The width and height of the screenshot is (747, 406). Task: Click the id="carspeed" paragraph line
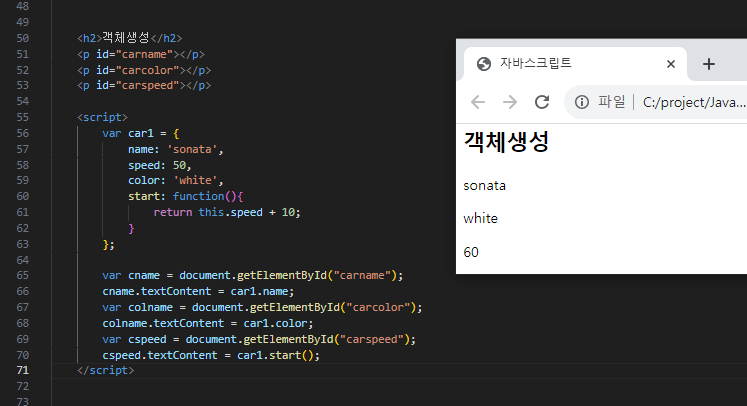(144, 86)
